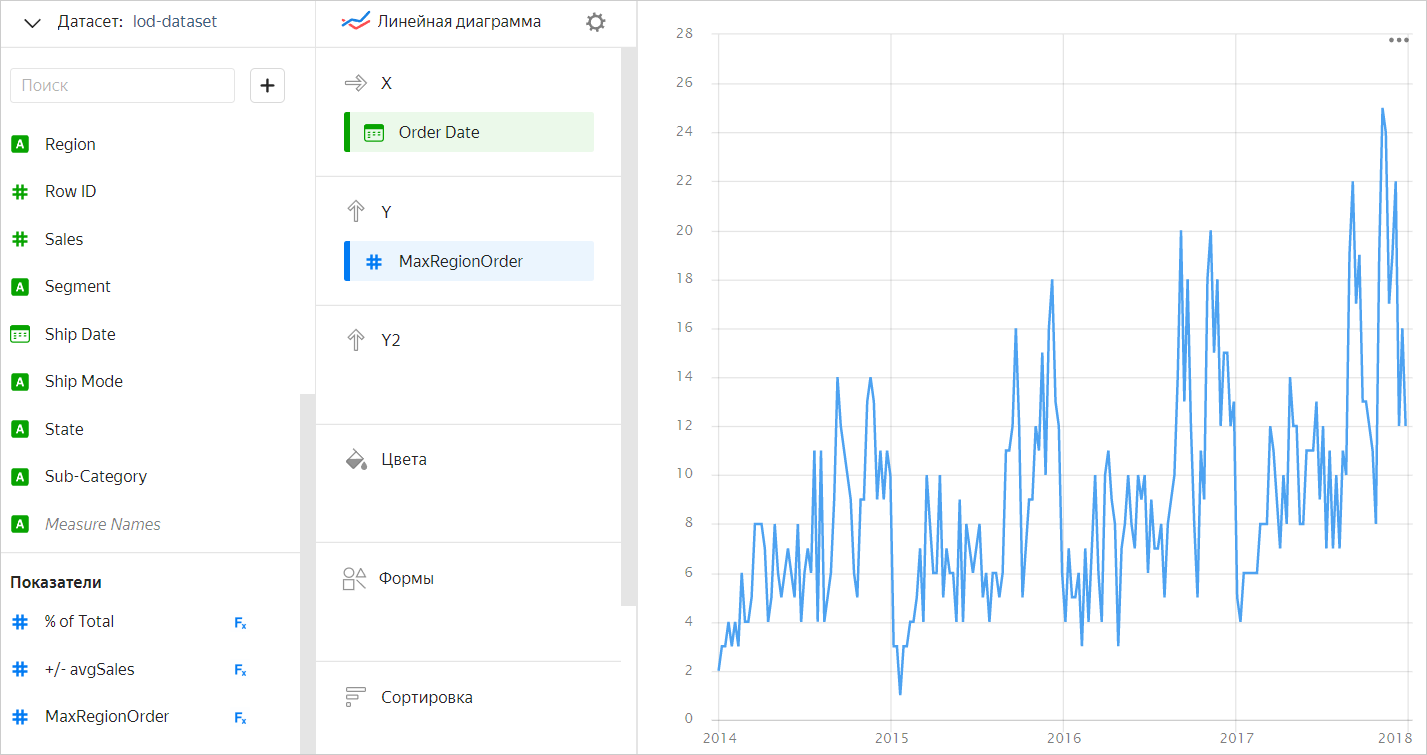This screenshot has height=755, width=1427.
Task: Click the Fx icon next to % of Total
Action: [240, 623]
